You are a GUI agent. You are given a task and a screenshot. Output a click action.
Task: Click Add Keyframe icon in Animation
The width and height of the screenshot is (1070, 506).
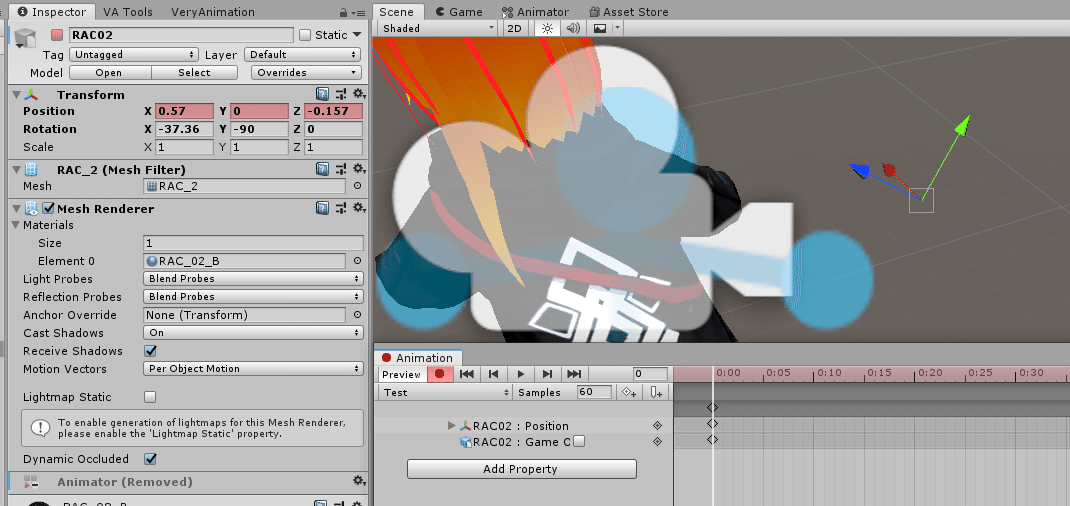[x=628, y=392]
